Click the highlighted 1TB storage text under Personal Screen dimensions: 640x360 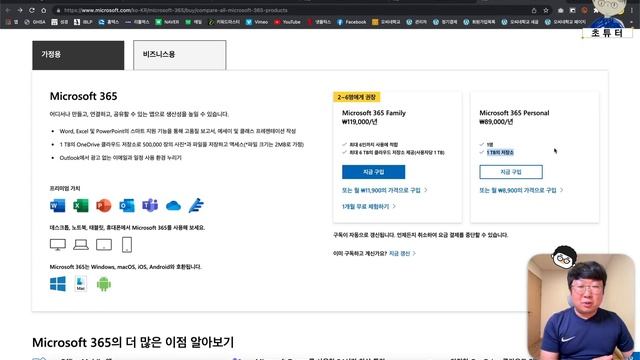tap(500, 152)
